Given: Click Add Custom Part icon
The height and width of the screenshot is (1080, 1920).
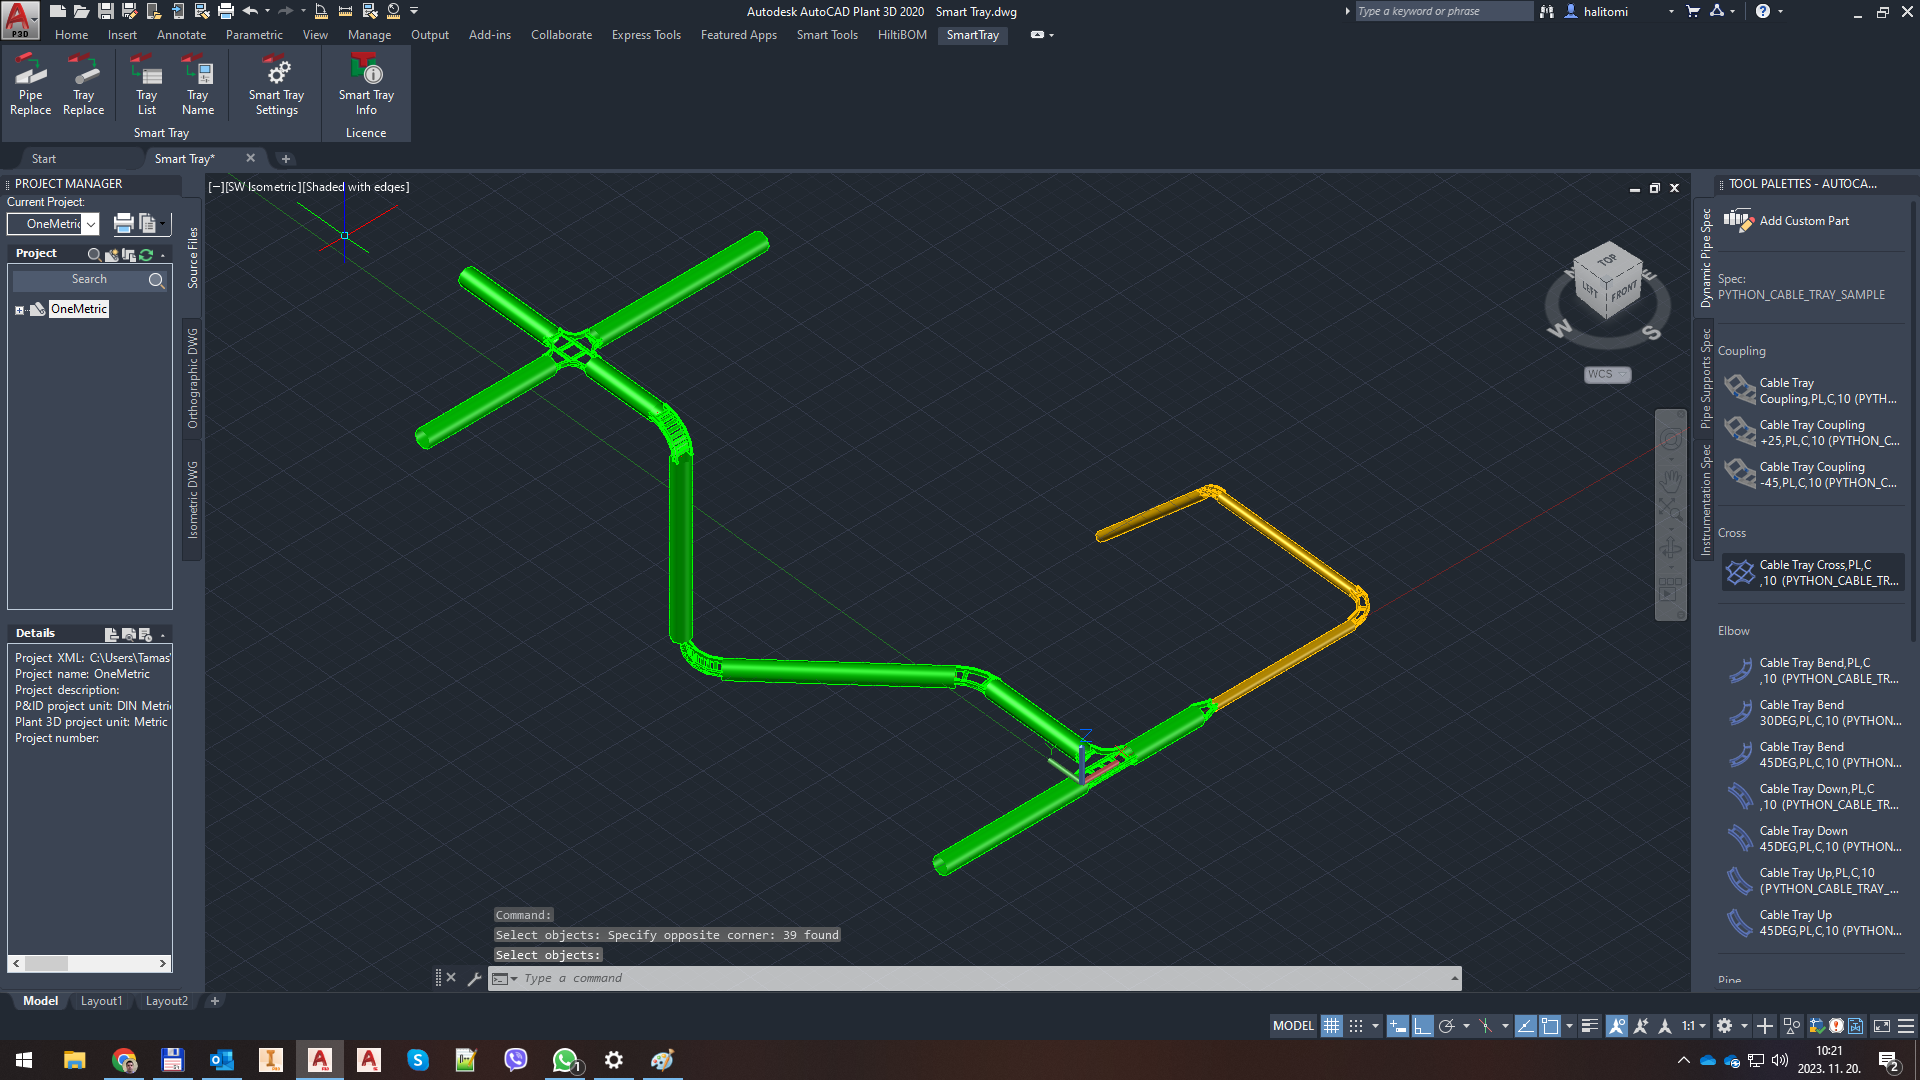Looking at the screenshot, I should [x=1738, y=220].
